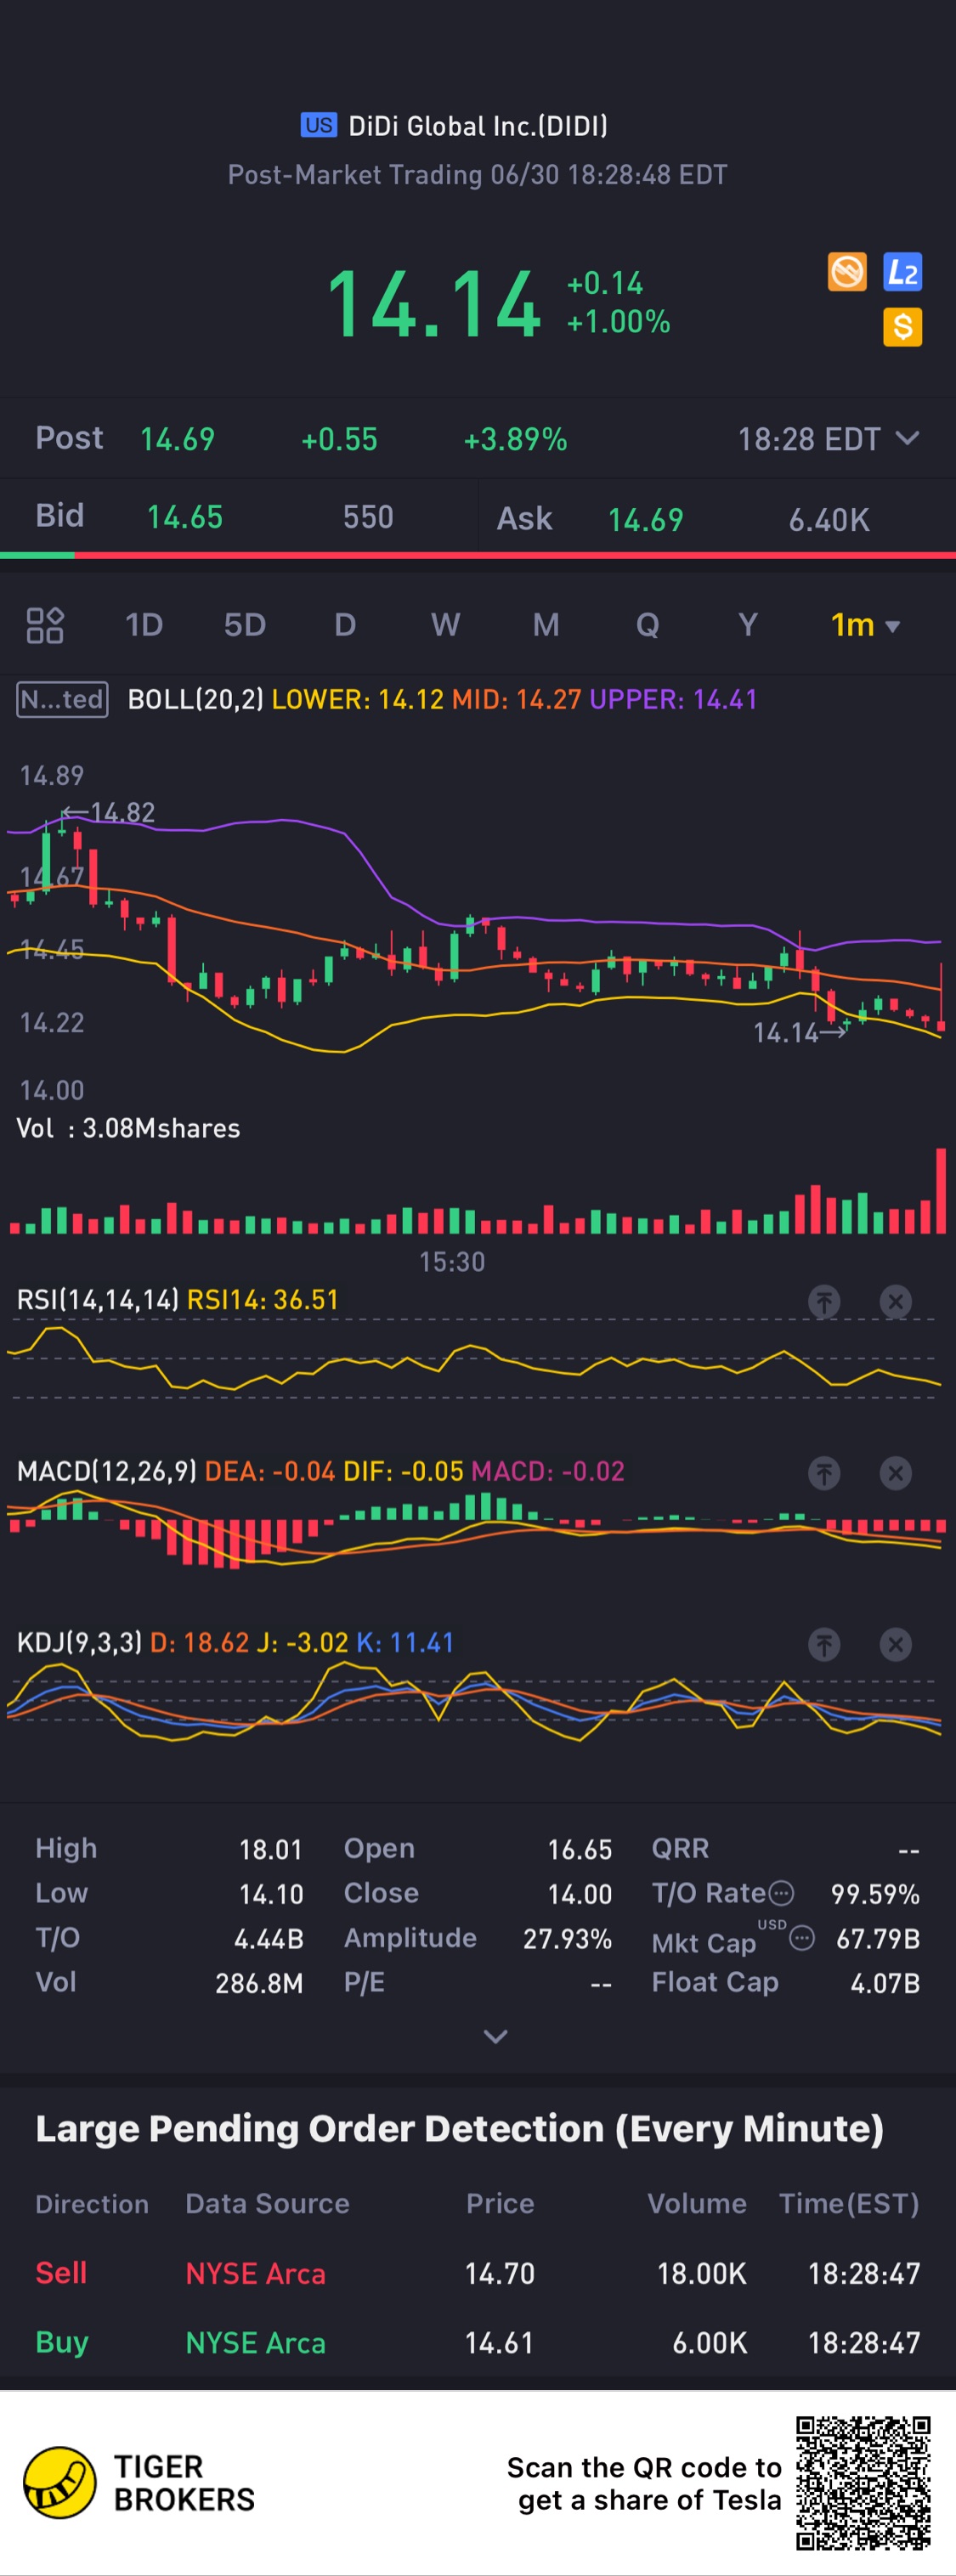Open the chart layout grid icon
The height and width of the screenshot is (2576, 956).
(45, 625)
